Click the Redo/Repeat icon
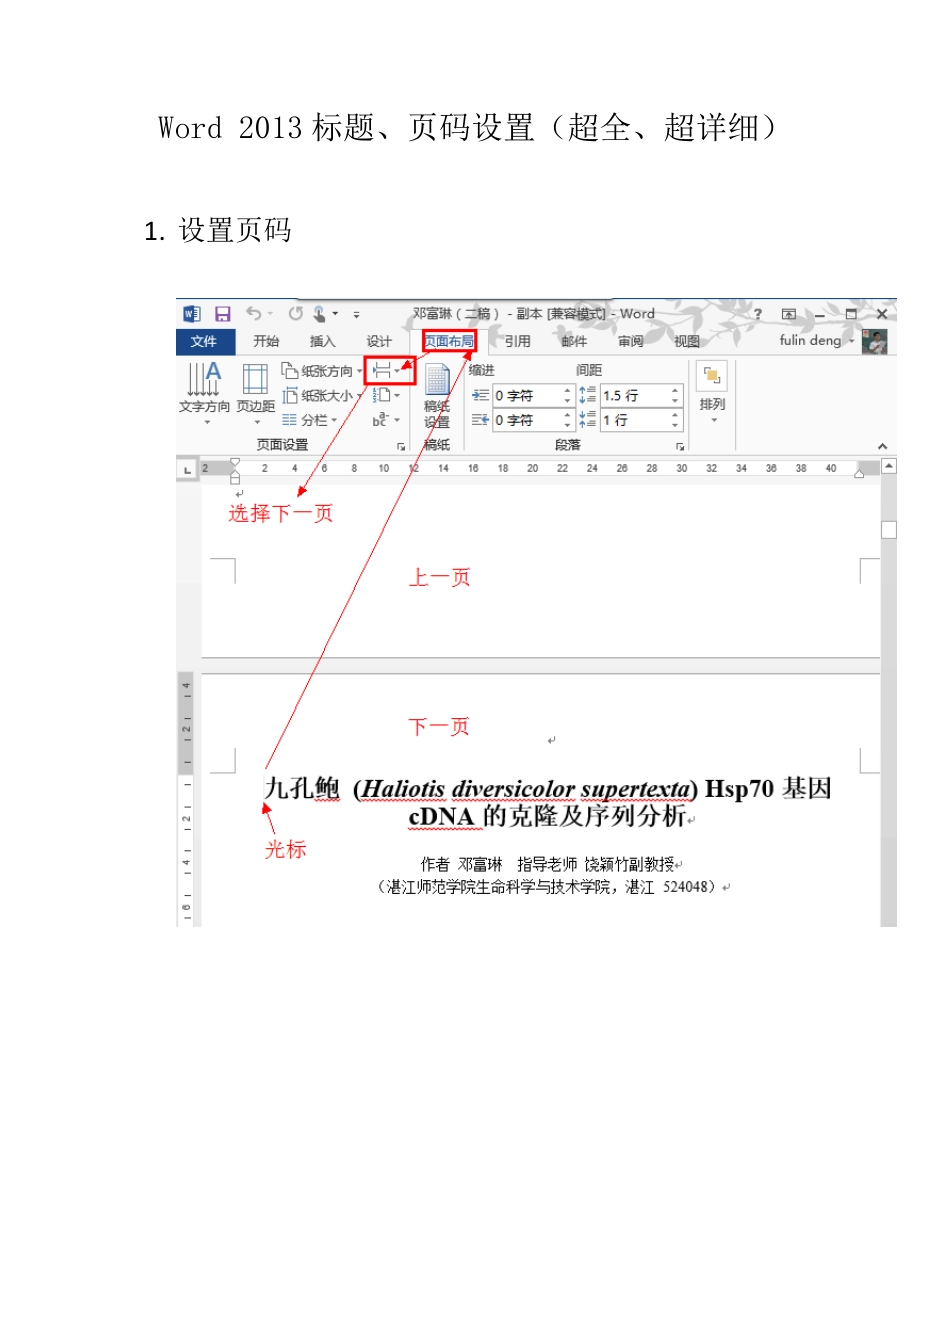Viewport: 950px width, 1344px height. [x=295, y=313]
